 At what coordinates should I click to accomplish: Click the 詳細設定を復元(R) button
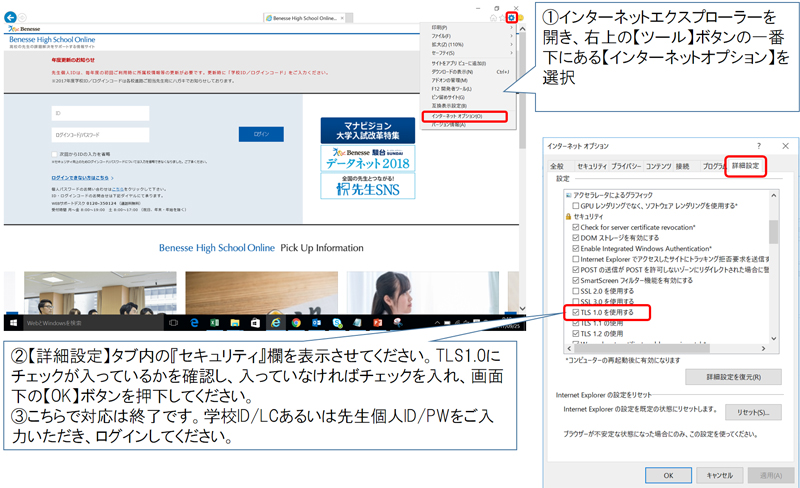click(733, 377)
